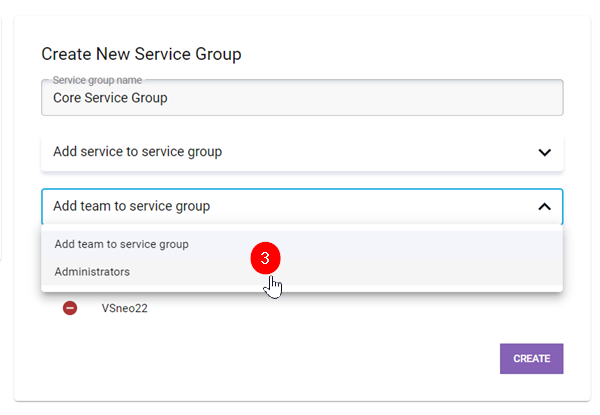Remove VSneo22 using the red minus icon
Viewport: 600px width, 415px height.
(x=70, y=309)
